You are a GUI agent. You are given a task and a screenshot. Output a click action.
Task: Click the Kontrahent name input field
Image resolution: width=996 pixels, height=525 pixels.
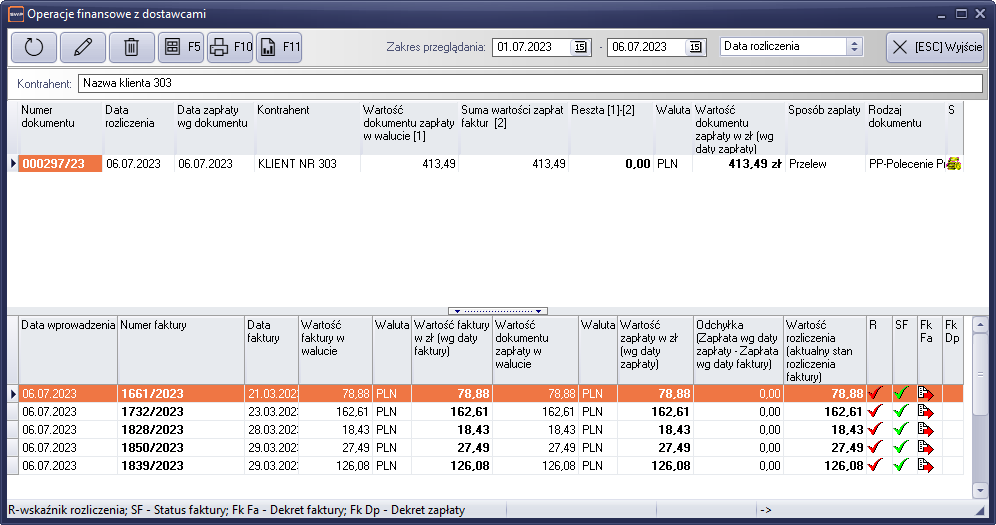530,83
